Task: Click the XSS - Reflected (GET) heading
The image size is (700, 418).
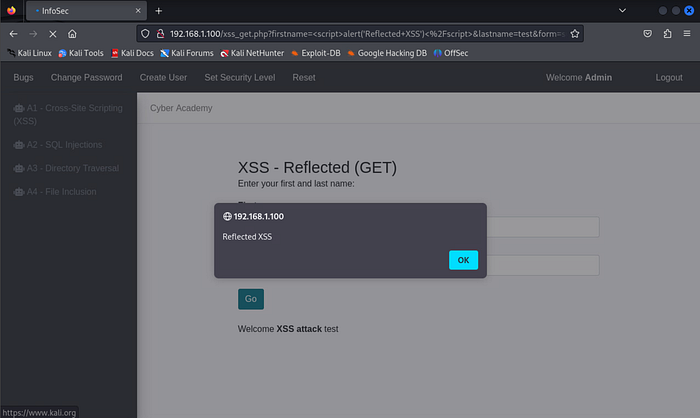Action: point(317,167)
